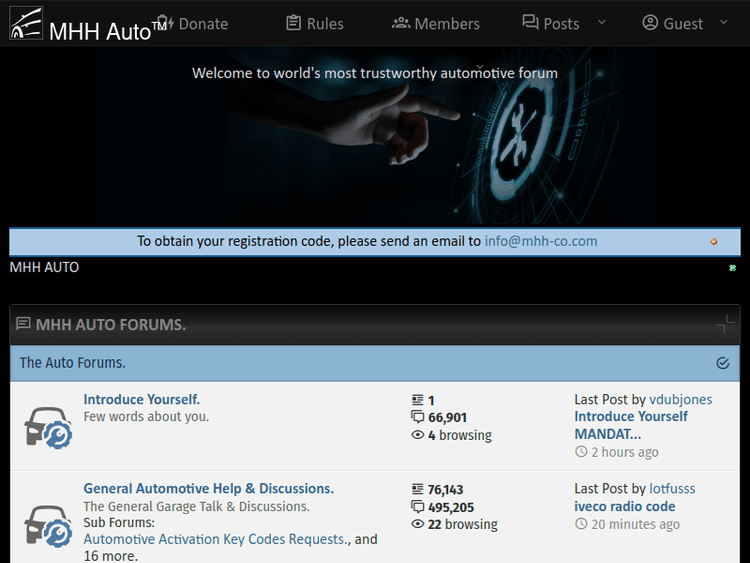Click the Posts speech bubbles icon
The image size is (750, 563).
point(531,23)
